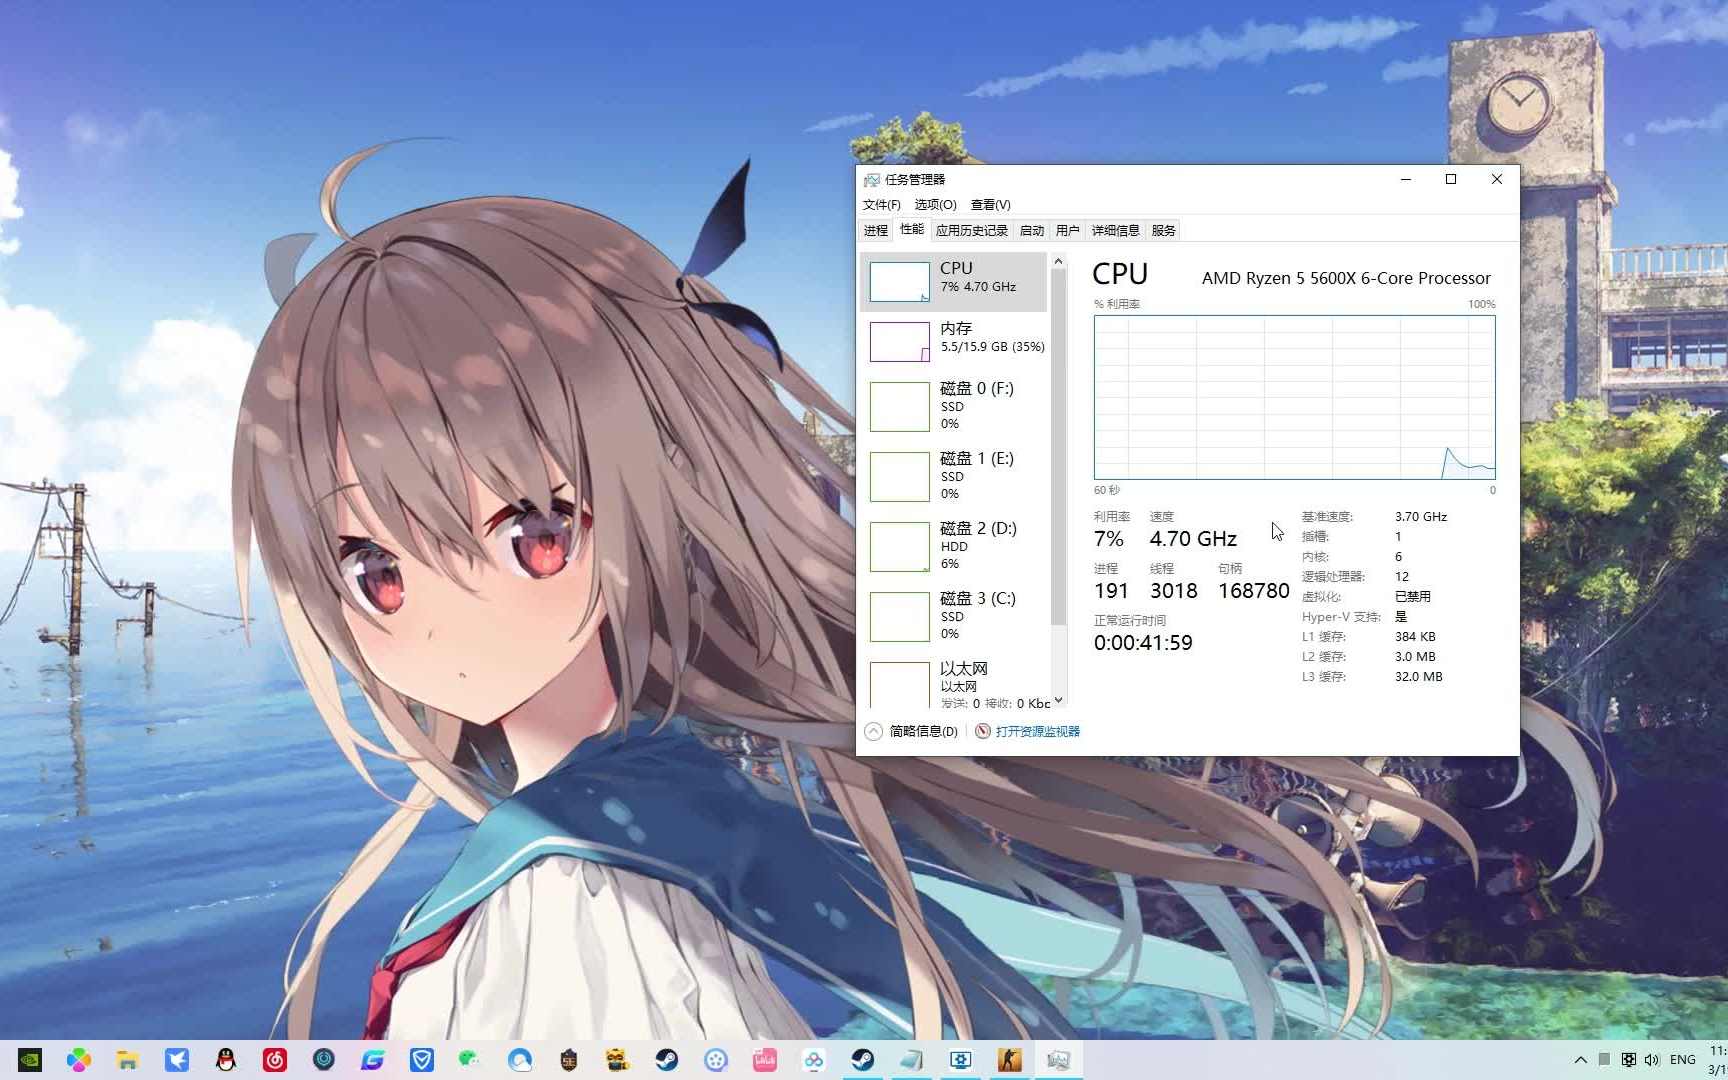
Task: Switch to the 启动 startup tab
Action: (1031, 229)
